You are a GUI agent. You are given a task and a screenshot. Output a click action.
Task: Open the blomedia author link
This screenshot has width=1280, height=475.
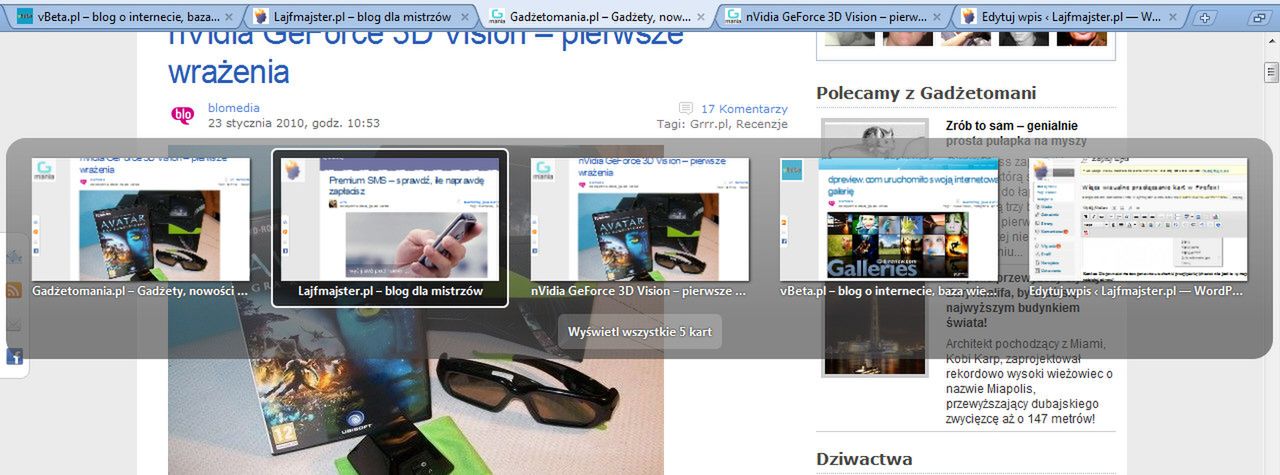(234, 108)
